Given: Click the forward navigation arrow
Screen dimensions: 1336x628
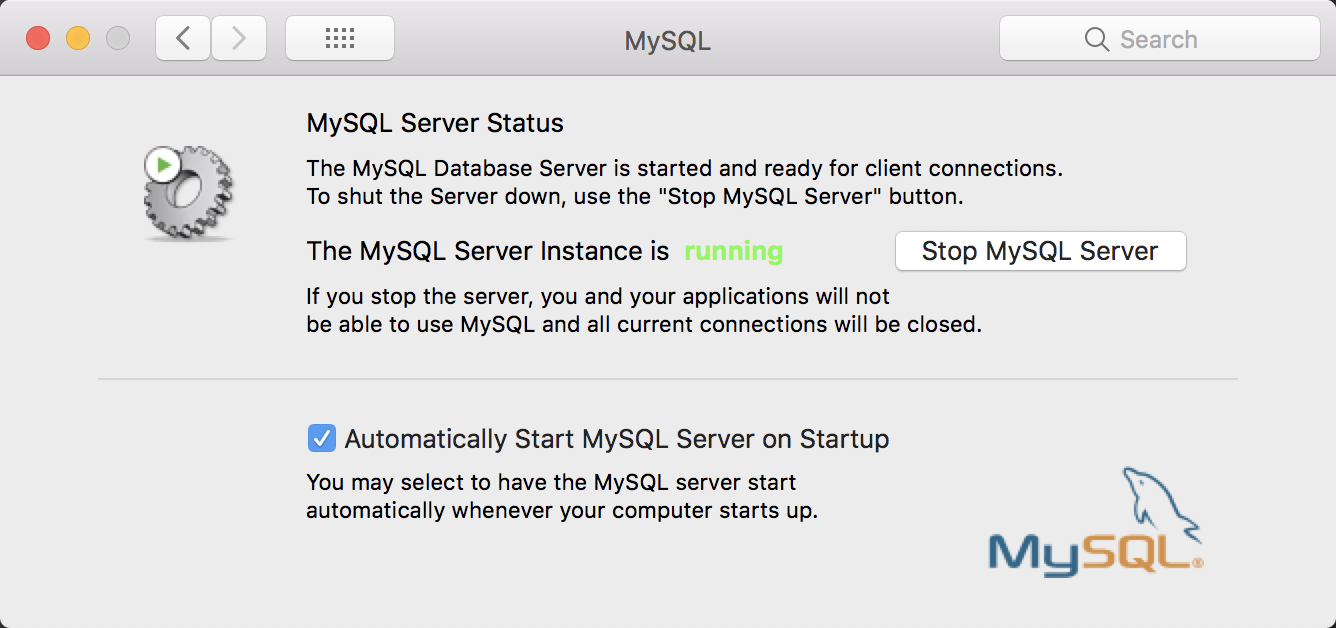Looking at the screenshot, I should [239, 38].
